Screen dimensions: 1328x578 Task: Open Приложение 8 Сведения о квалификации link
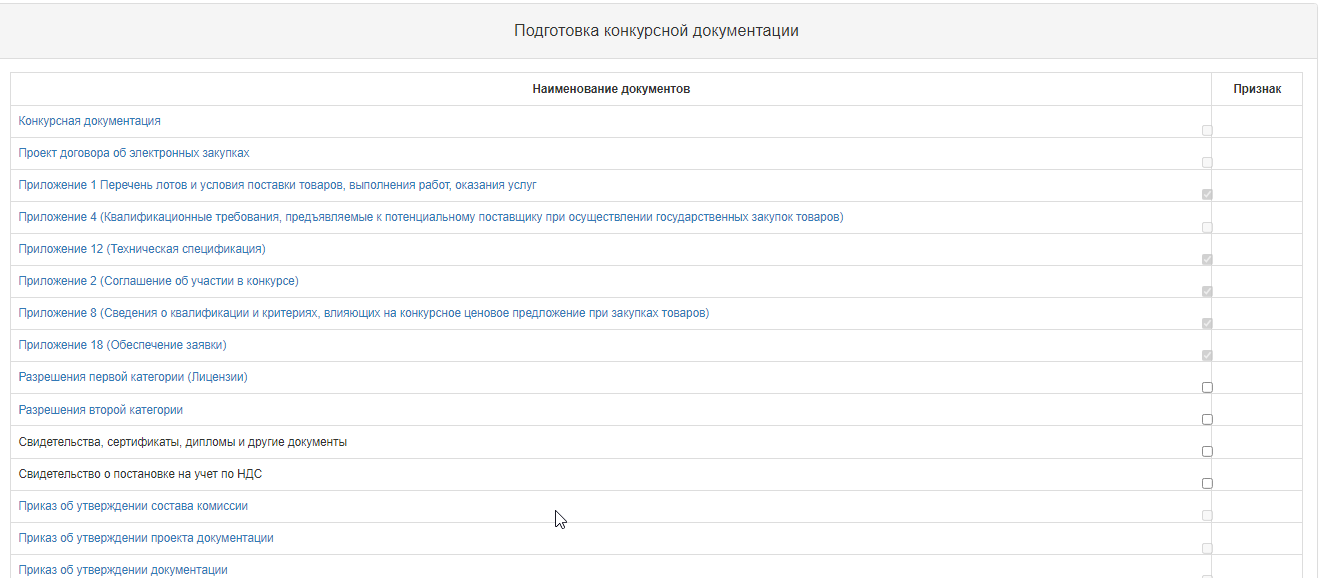(363, 313)
